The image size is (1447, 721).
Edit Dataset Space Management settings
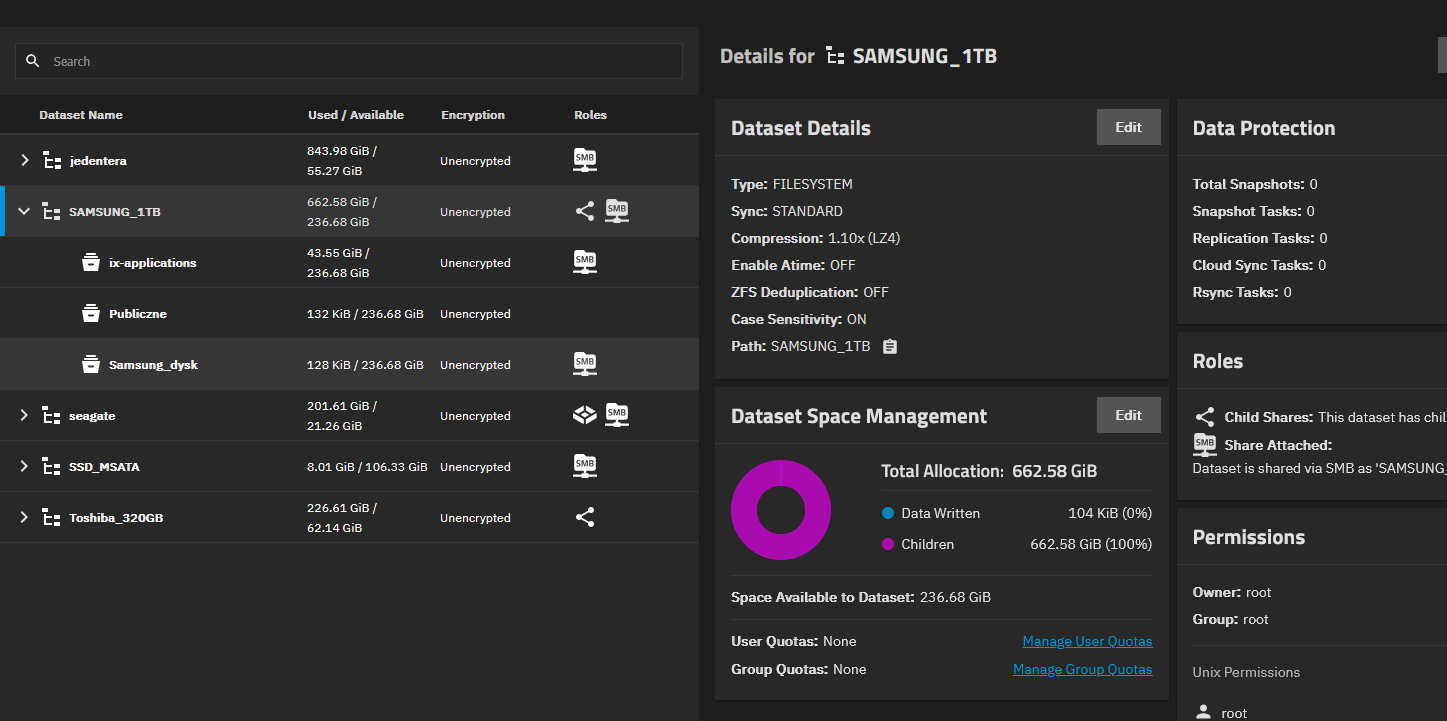coord(1128,415)
